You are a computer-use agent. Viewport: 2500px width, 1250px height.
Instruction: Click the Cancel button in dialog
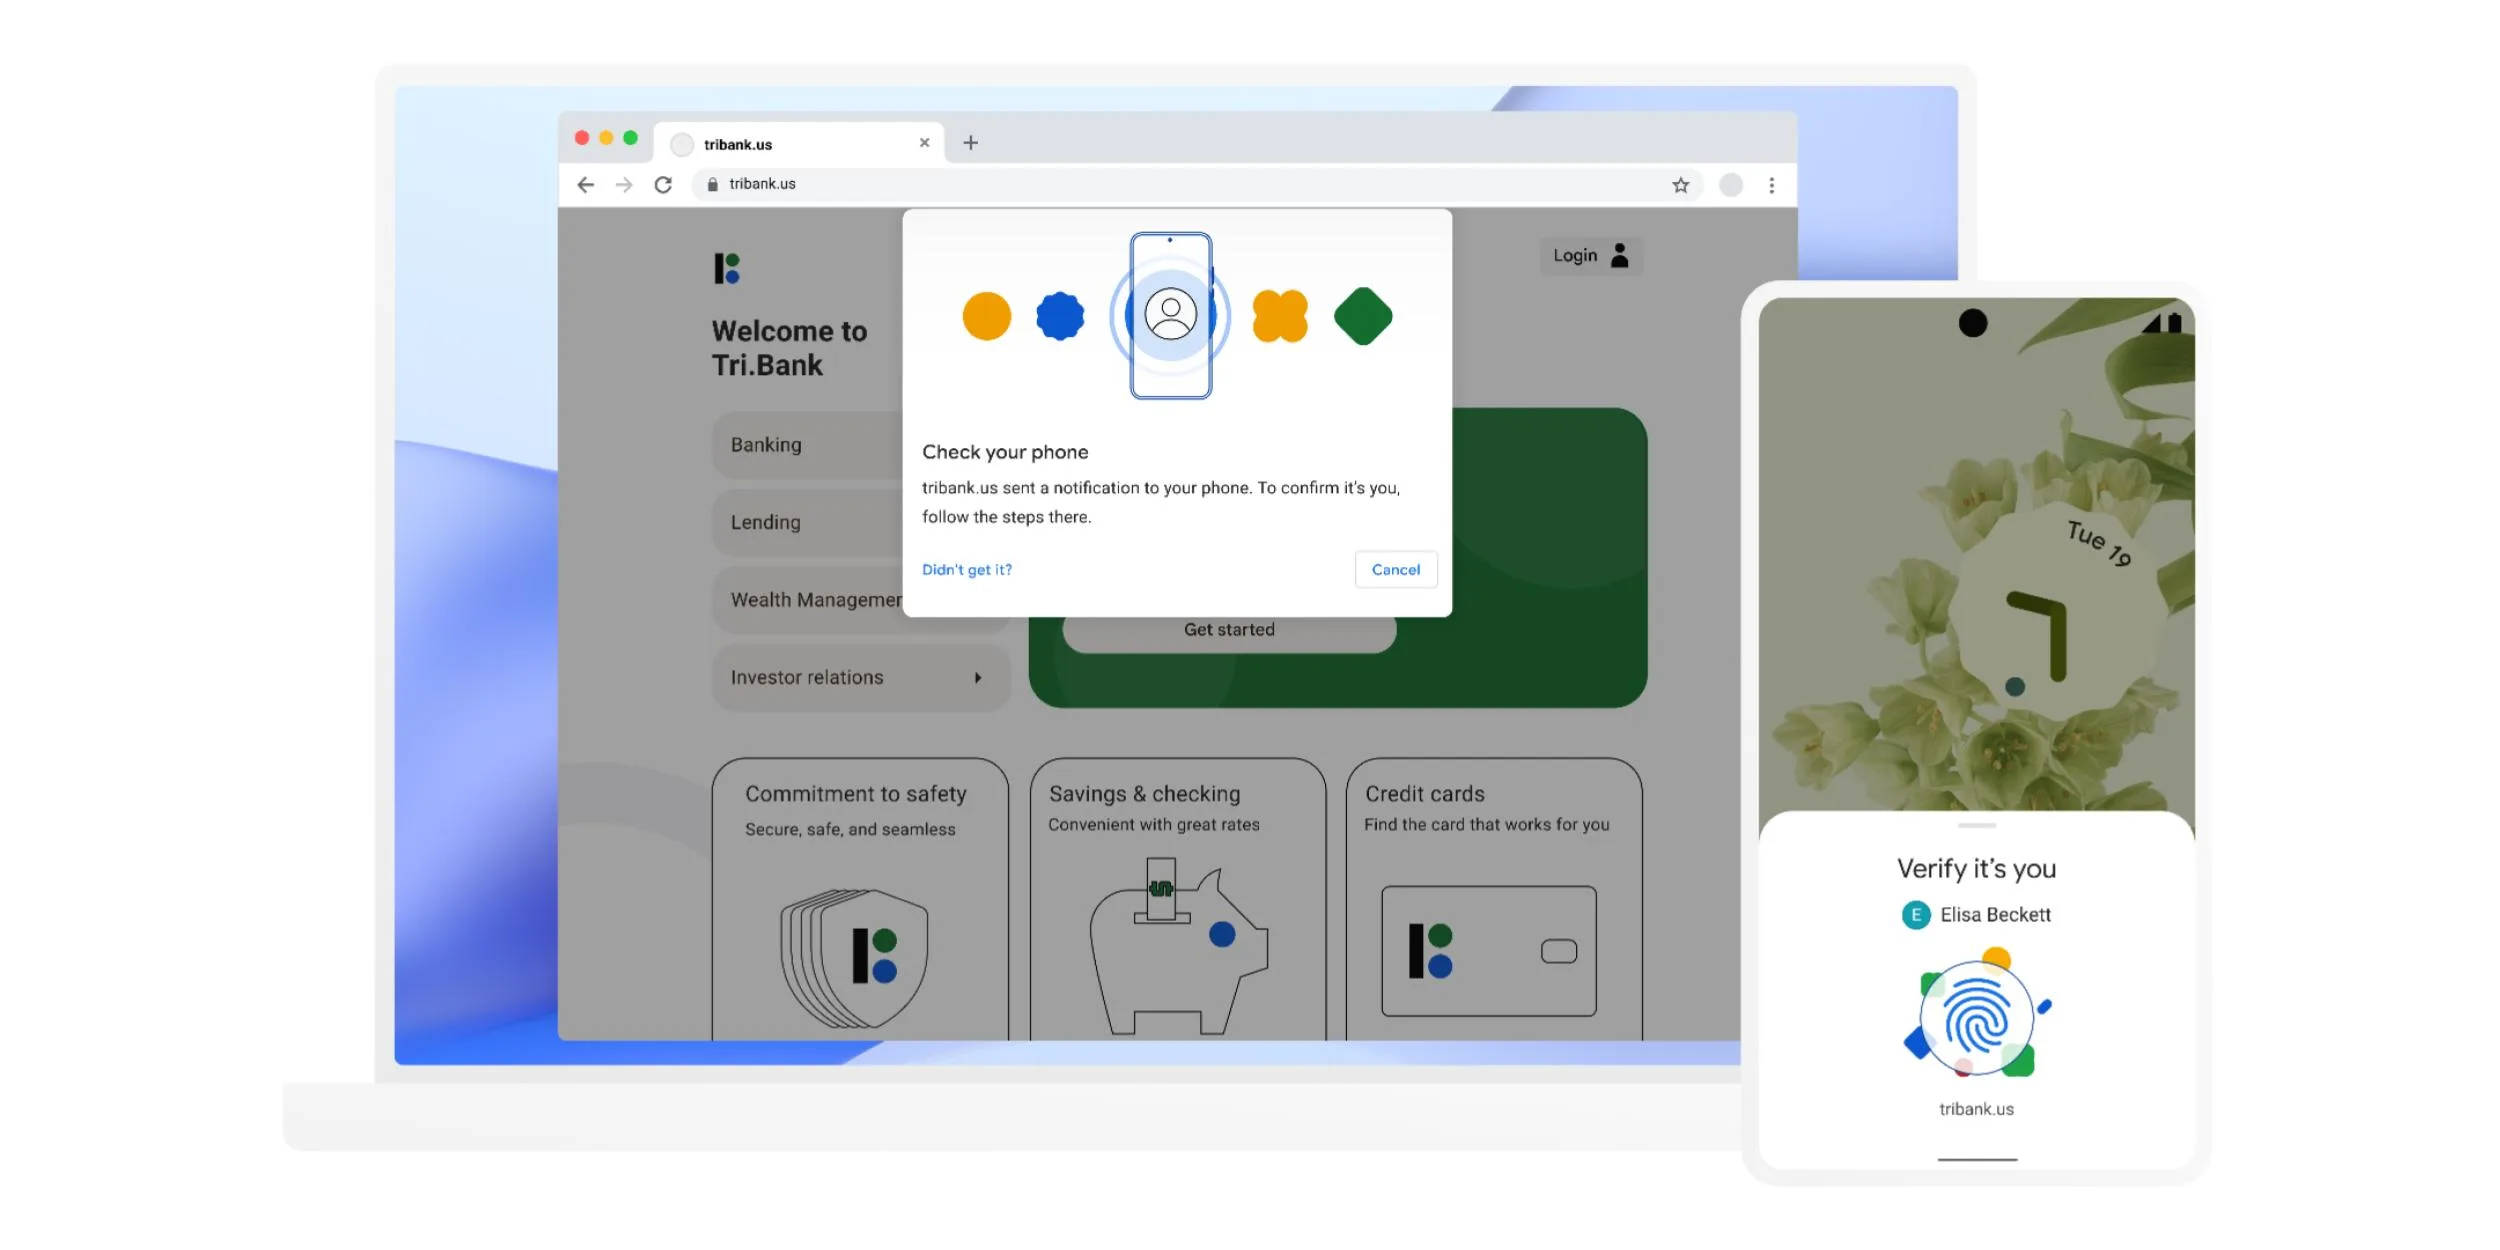(1395, 569)
